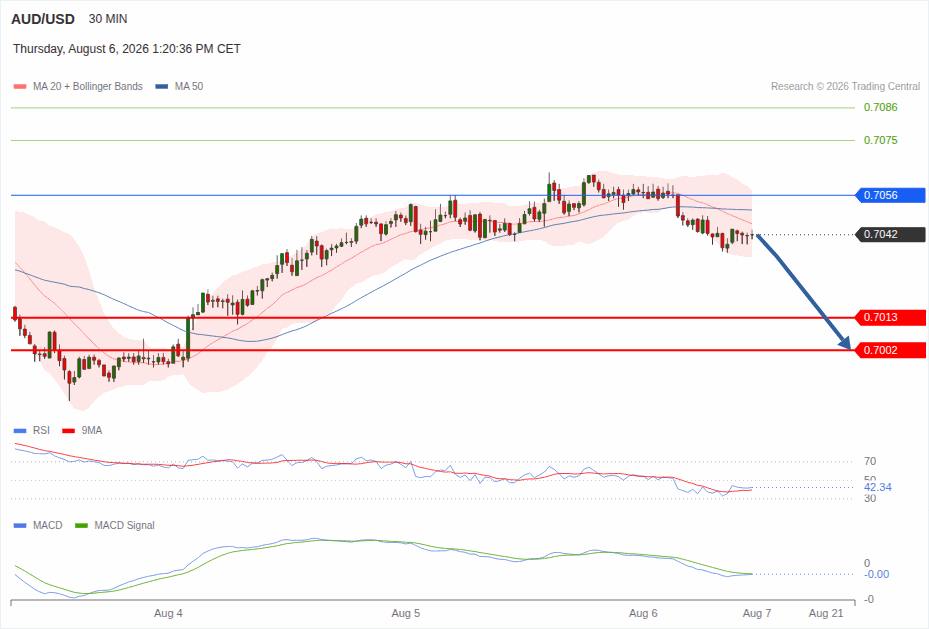Viewport: 929px width, 629px height.
Task: Click the RSI blue legend swatch
Action: pyautogui.click(x=20, y=431)
